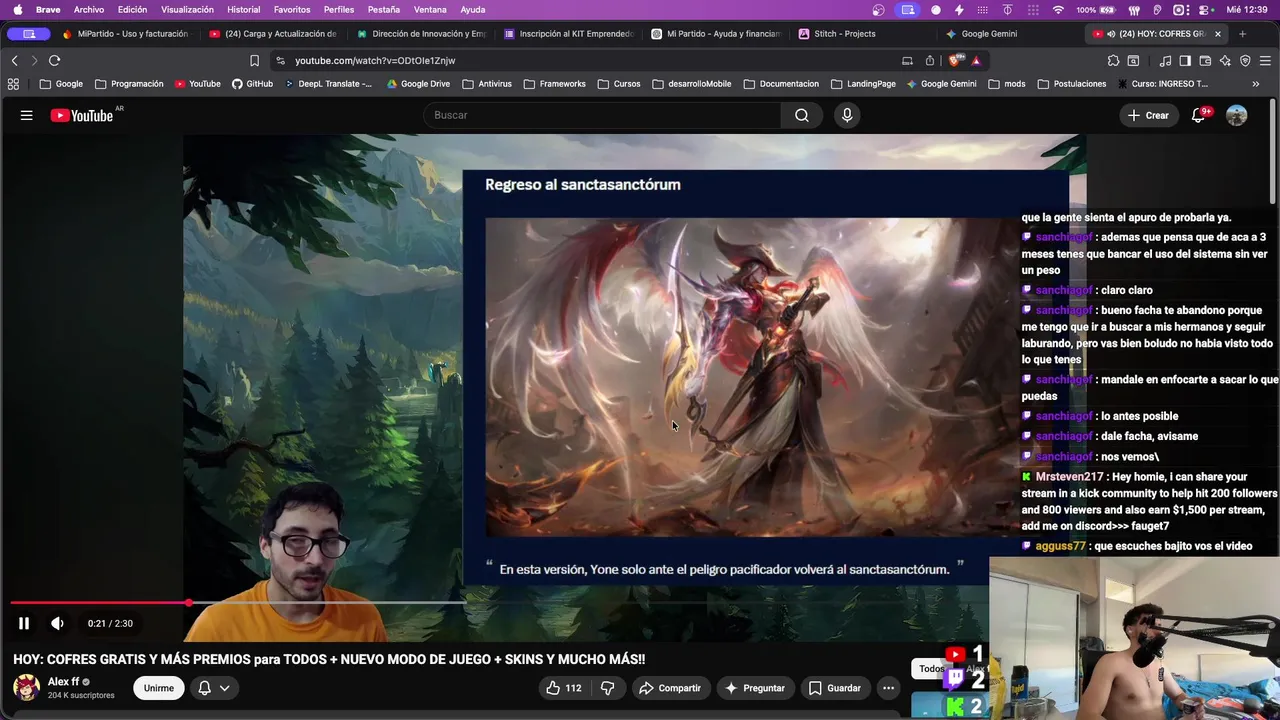1280x720 pixels.
Task: Click the youtube.com address bar URL
Action: 375,61
